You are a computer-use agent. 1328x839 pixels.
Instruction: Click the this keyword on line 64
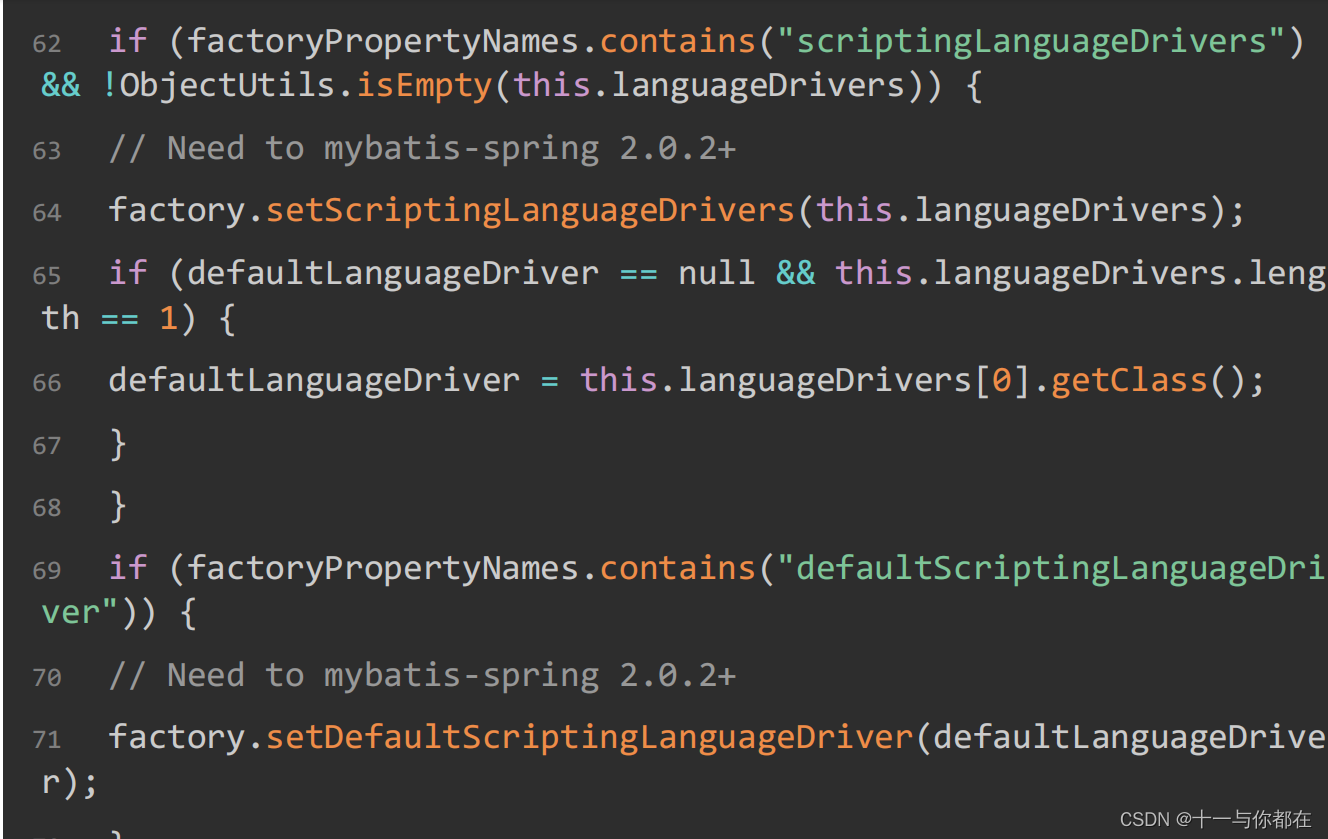855,210
